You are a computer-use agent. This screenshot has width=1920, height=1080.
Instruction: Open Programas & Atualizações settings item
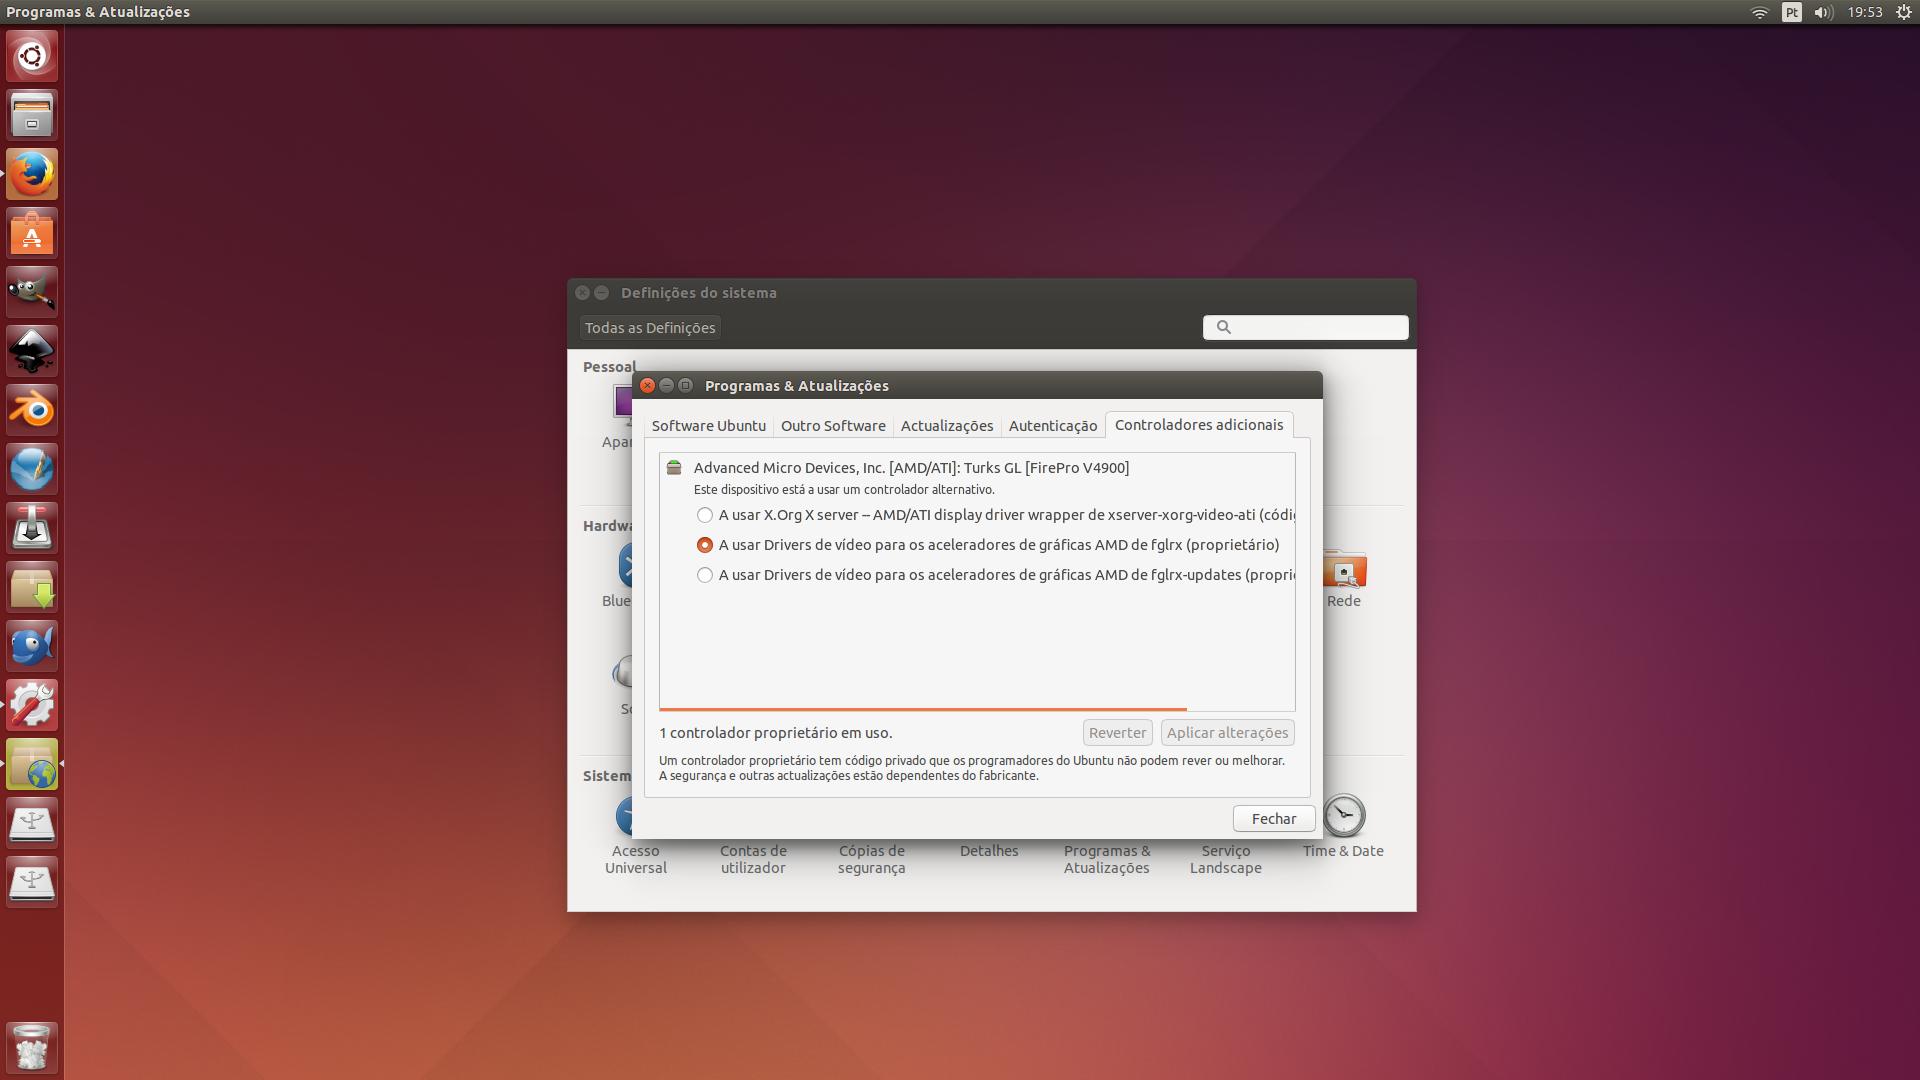1107,859
